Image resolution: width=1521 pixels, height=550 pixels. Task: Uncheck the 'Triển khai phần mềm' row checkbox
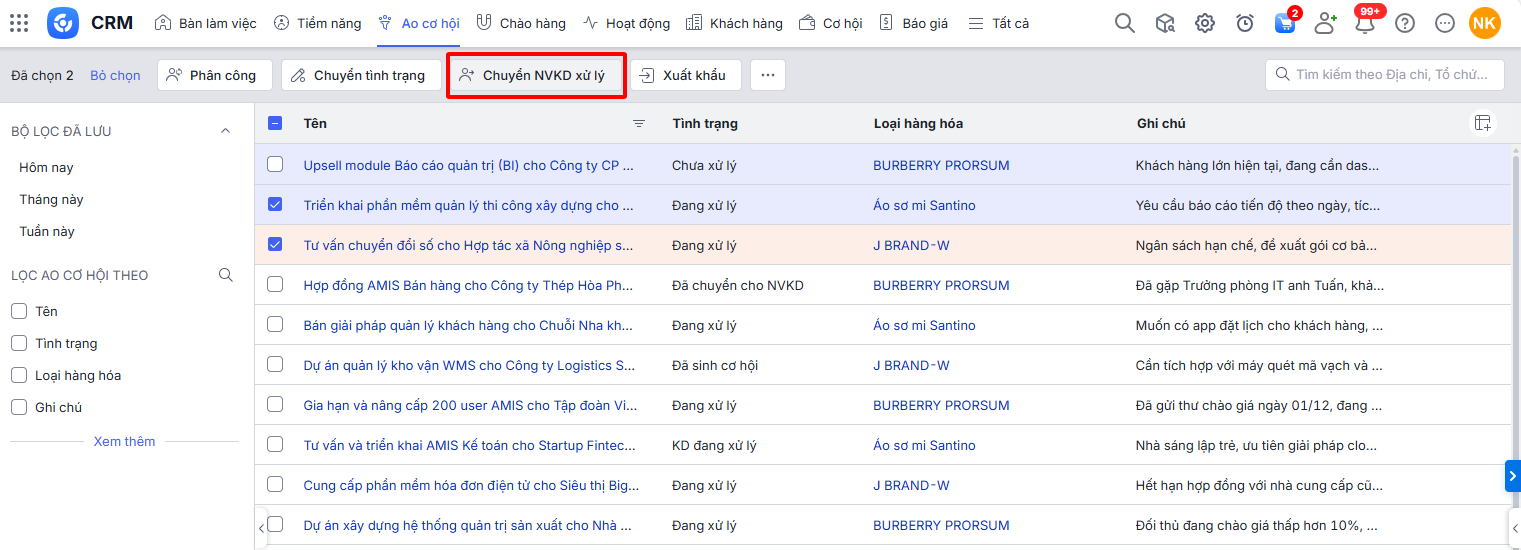(275, 204)
